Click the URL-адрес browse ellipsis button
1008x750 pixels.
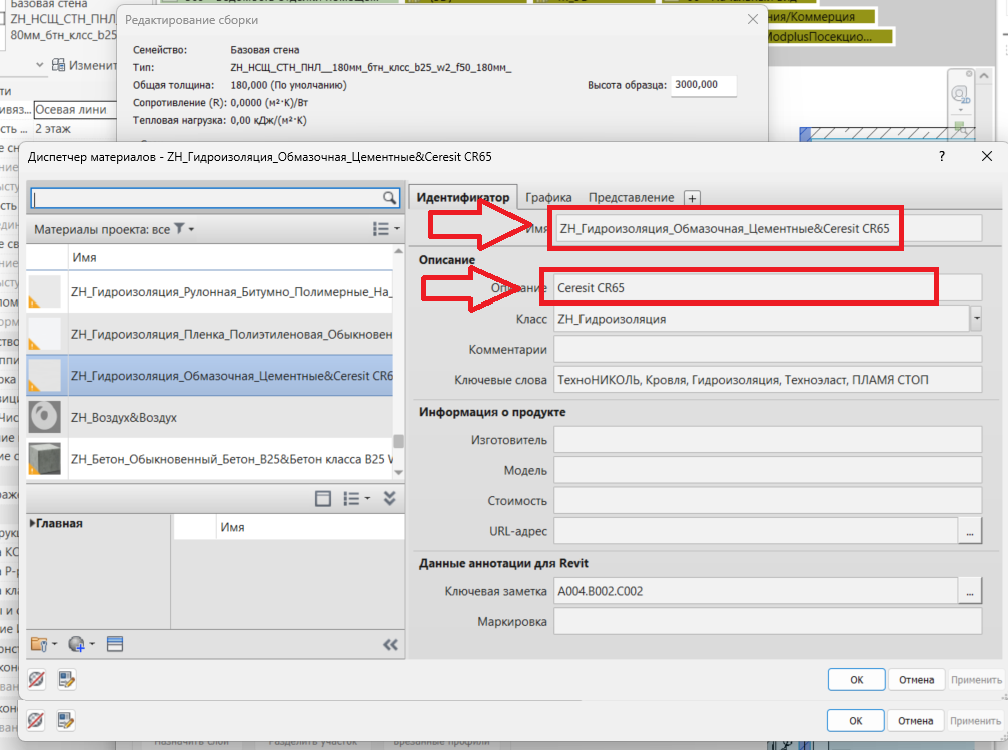tap(969, 531)
